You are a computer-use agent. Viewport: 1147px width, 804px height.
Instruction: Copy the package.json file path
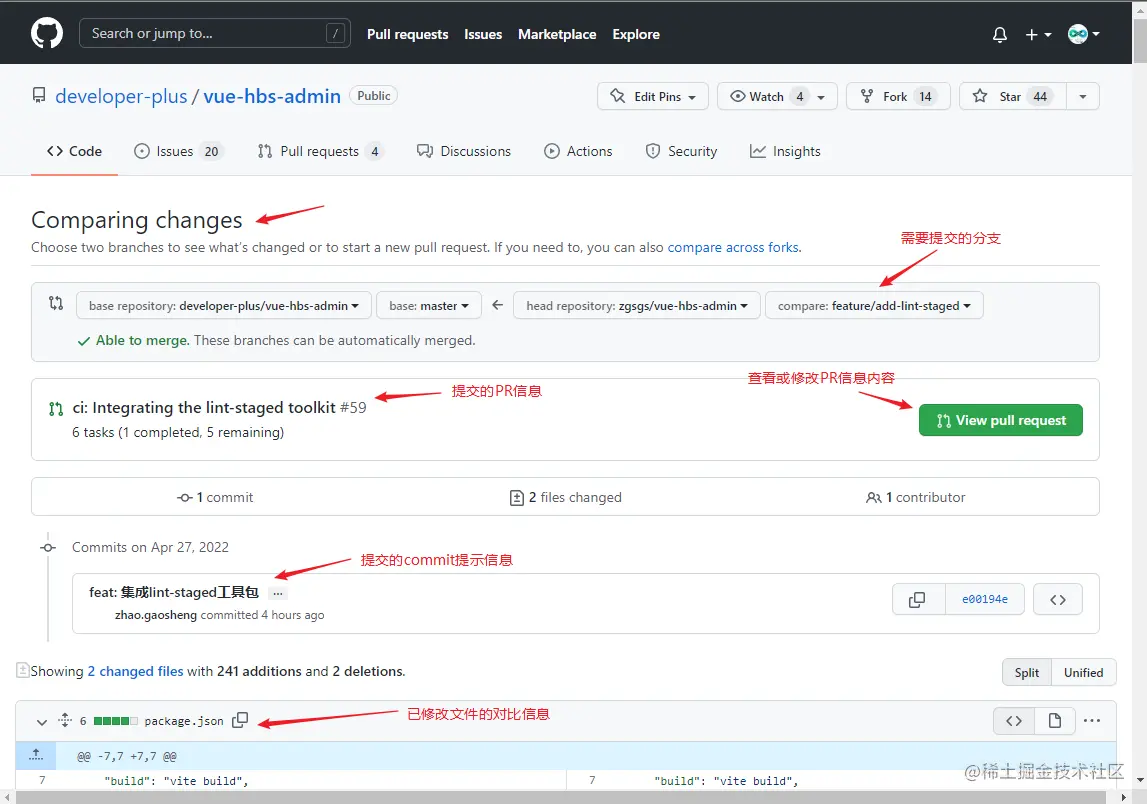240,721
